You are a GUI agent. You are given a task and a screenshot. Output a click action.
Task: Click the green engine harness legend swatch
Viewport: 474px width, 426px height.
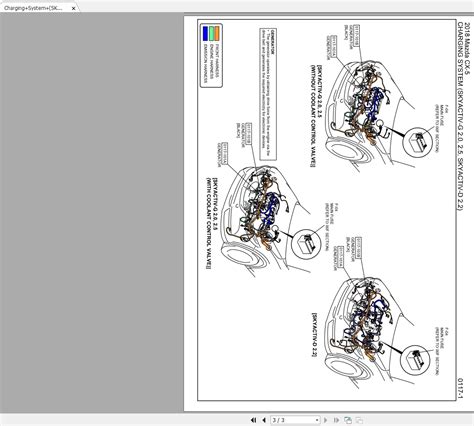click(211, 33)
